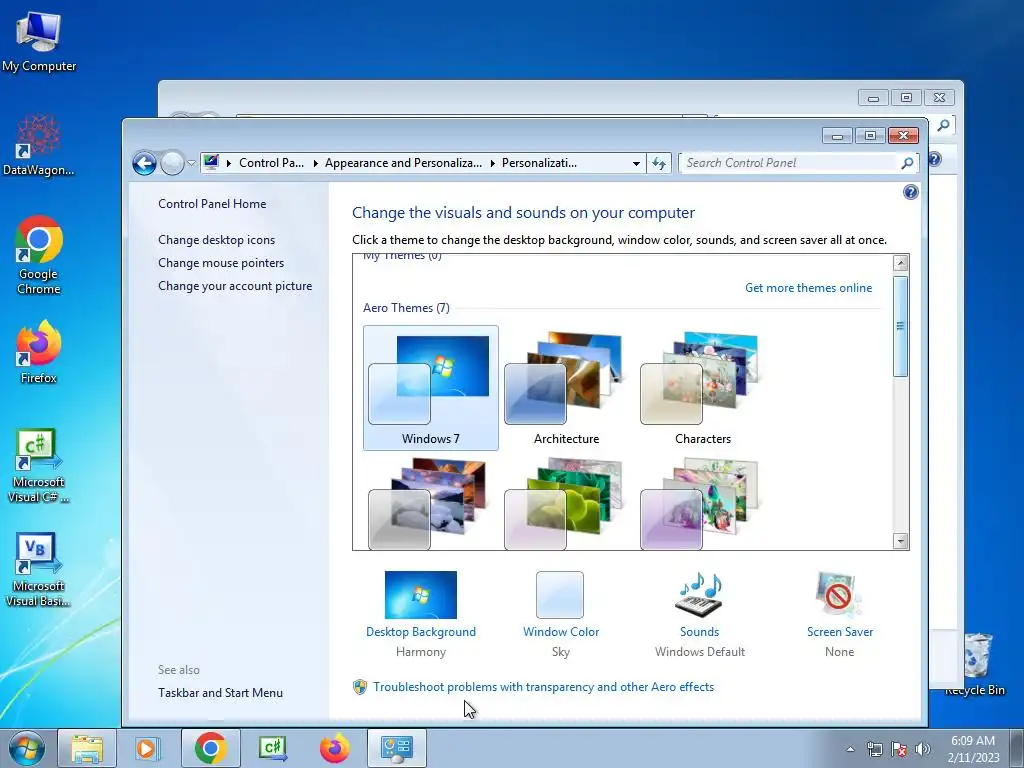This screenshot has height=768, width=1024.
Task: Click theme list scroll up arrow
Action: click(x=901, y=263)
